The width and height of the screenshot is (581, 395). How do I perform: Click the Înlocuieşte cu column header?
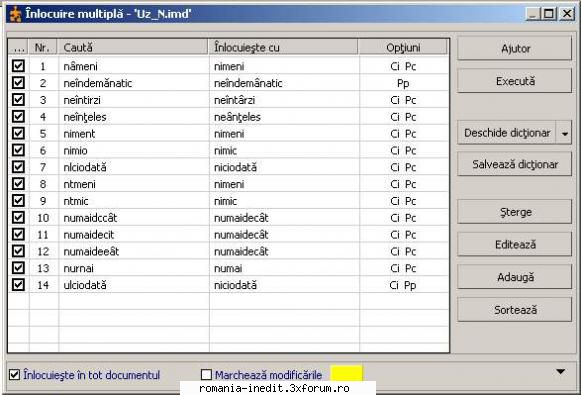[x=283, y=47]
